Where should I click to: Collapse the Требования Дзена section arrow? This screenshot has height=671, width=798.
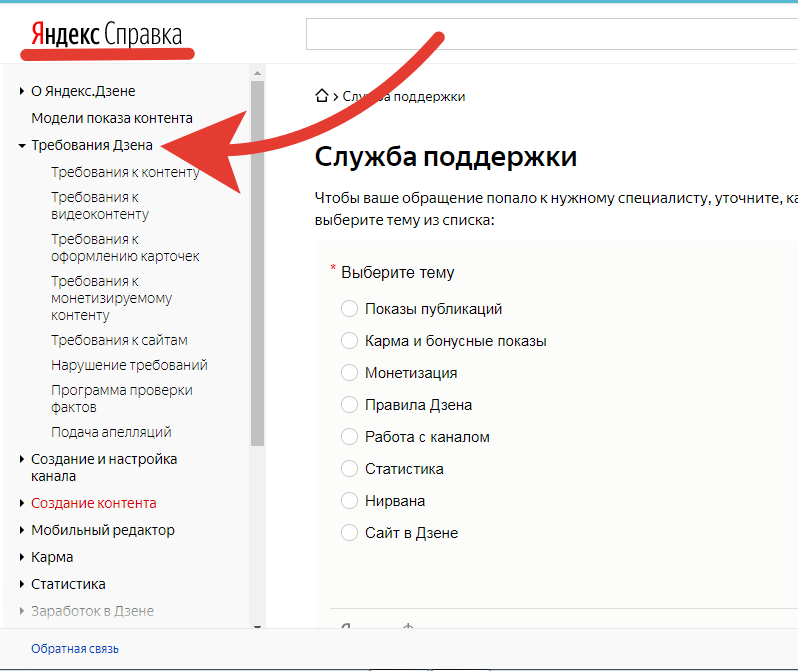coord(22,146)
